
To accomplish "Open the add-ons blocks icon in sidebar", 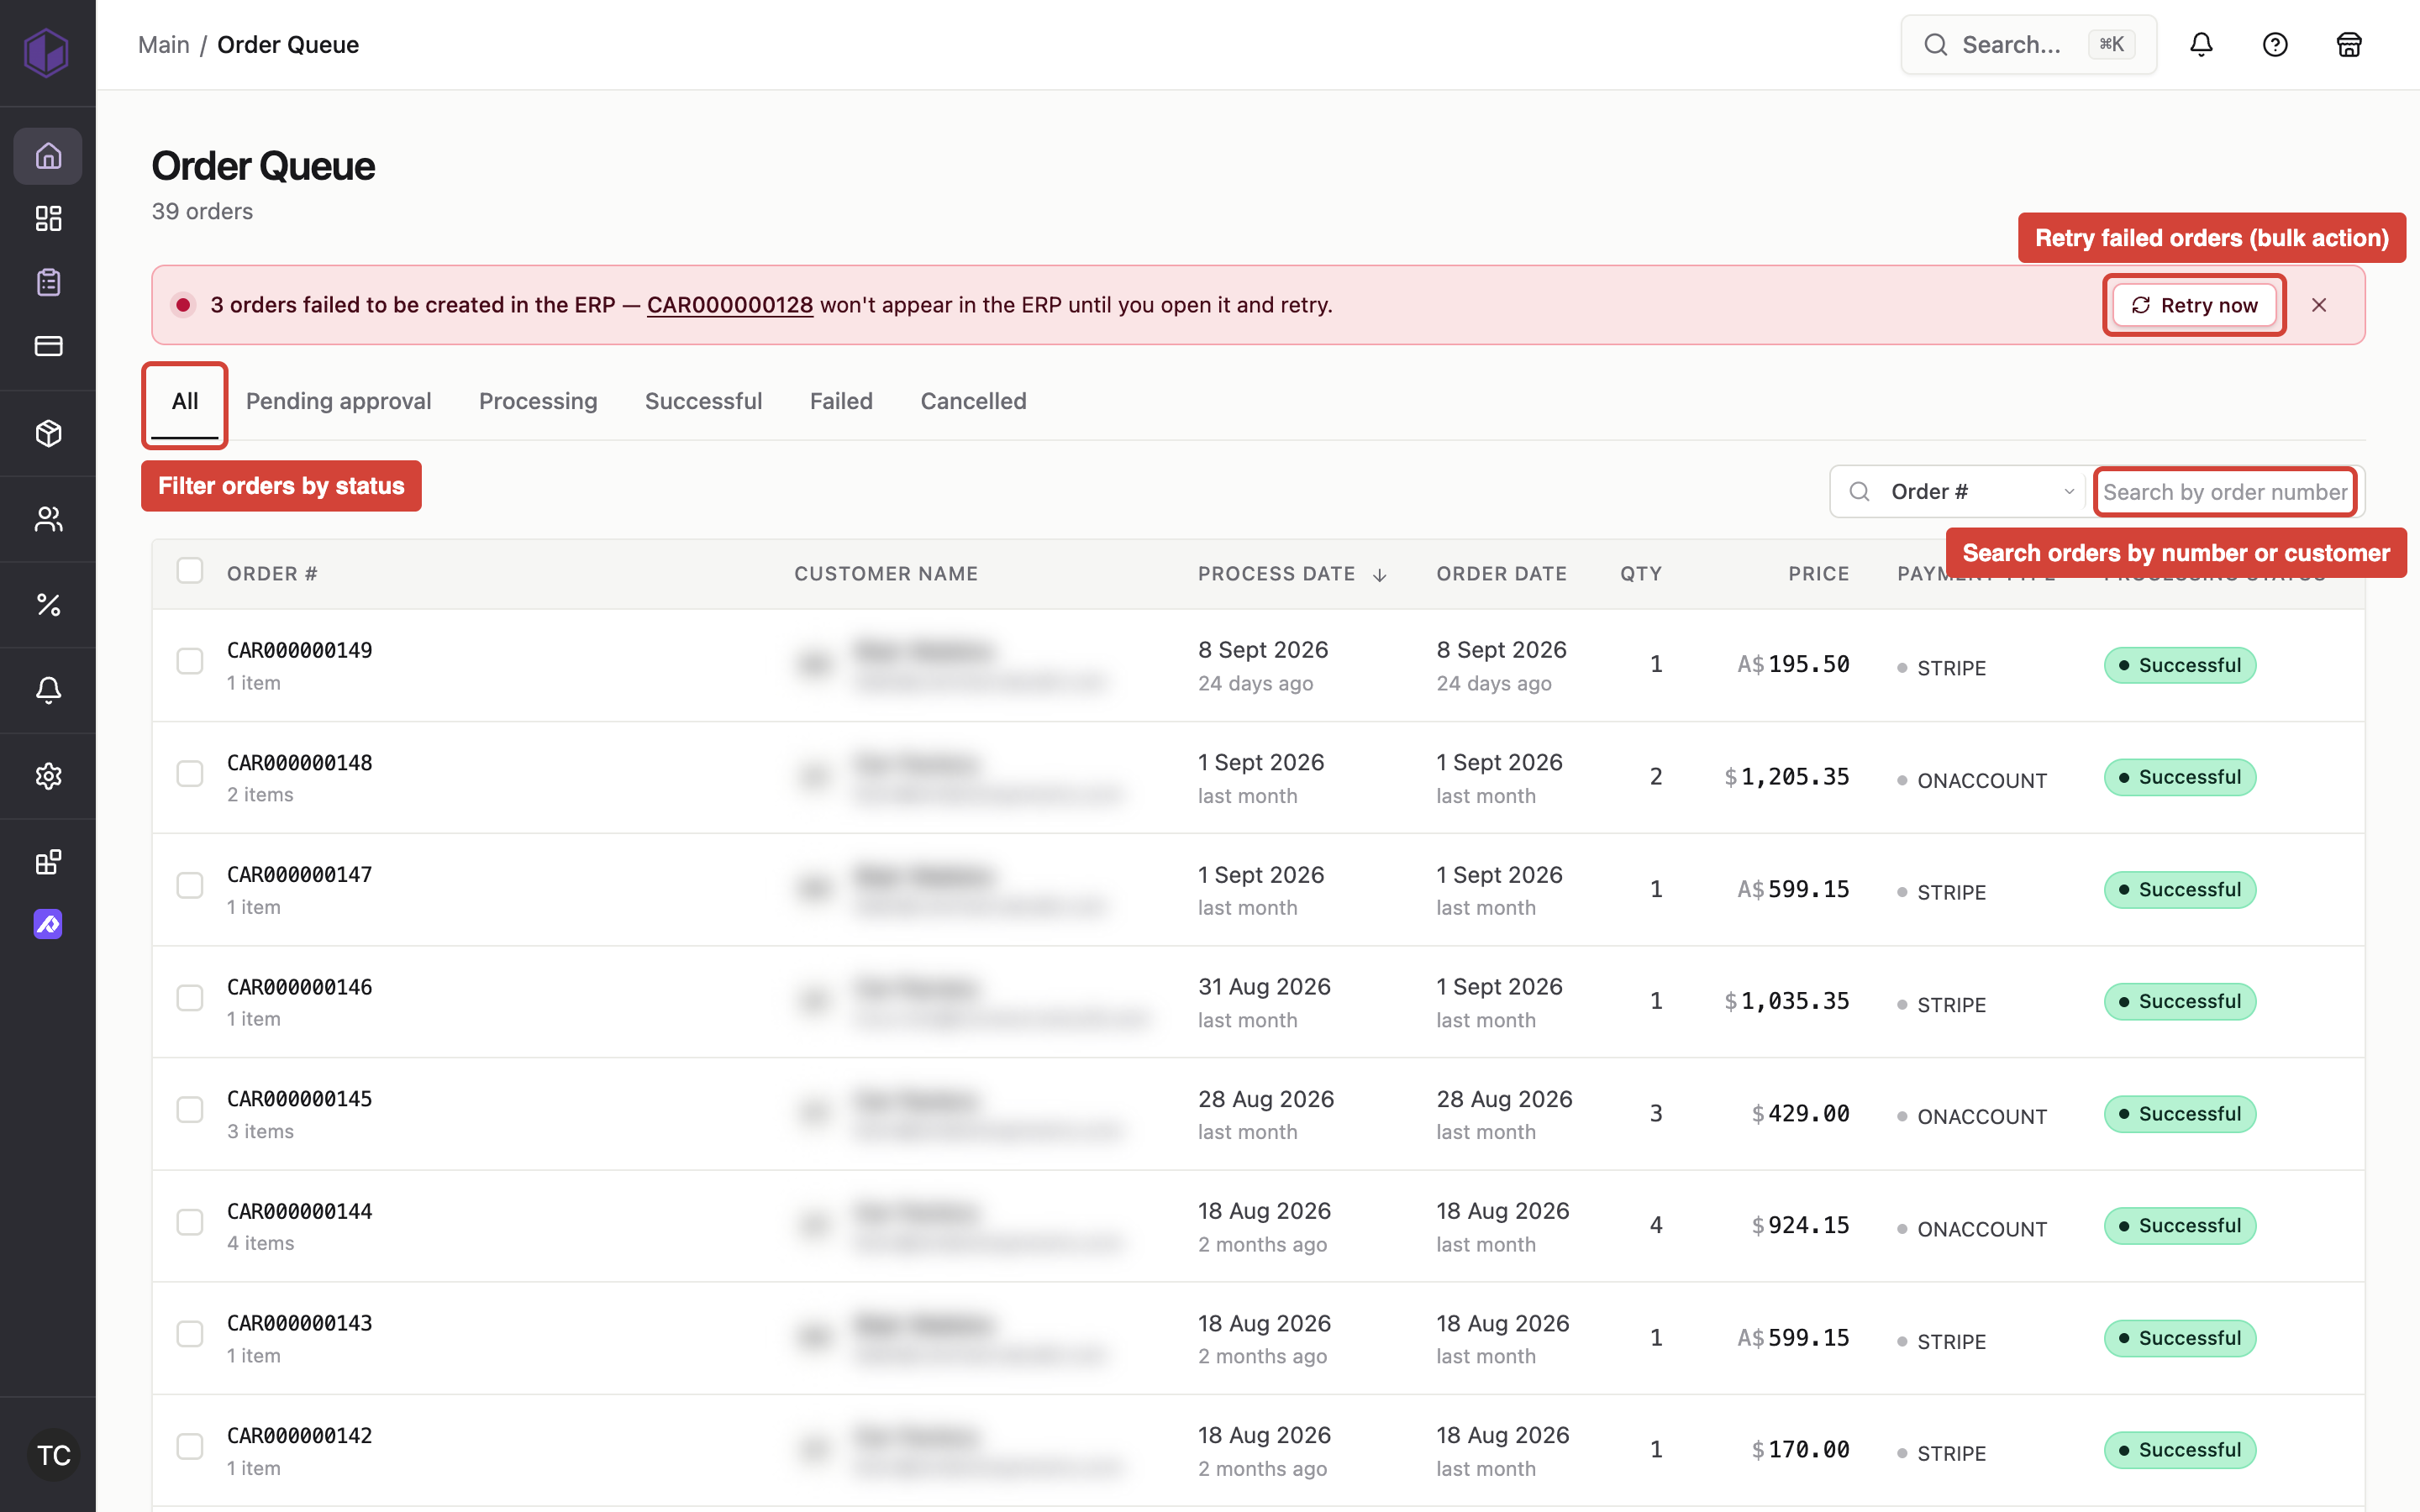I will [48, 862].
